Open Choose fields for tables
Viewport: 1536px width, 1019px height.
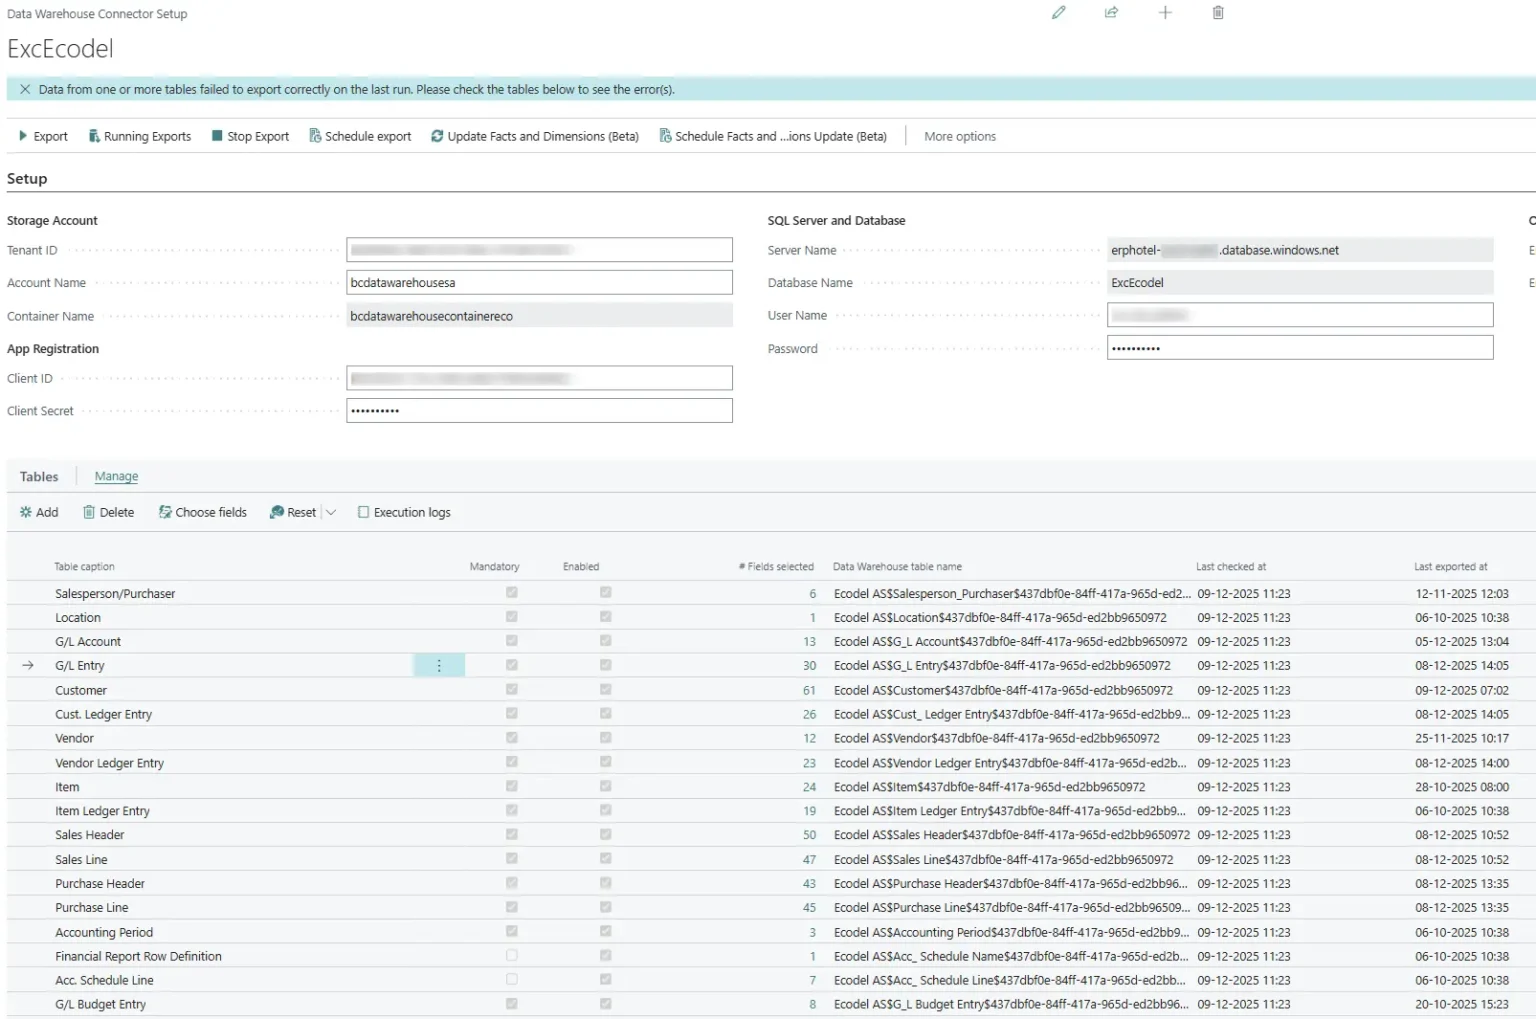point(202,512)
